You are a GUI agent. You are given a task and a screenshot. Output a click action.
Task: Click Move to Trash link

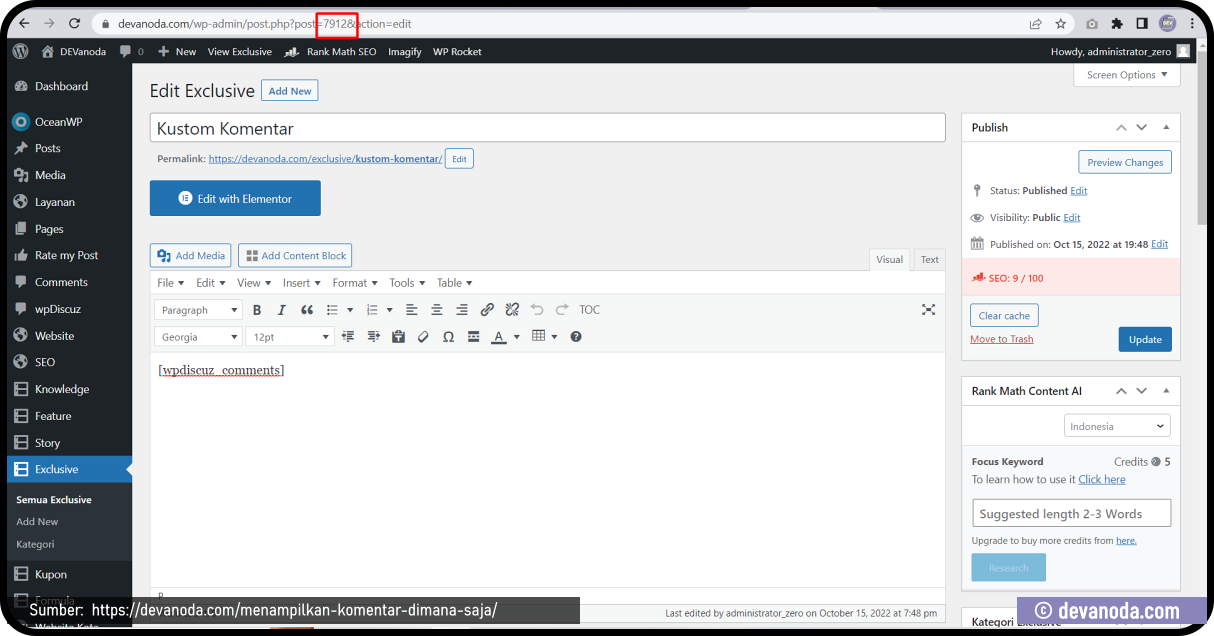point(1001,339)
